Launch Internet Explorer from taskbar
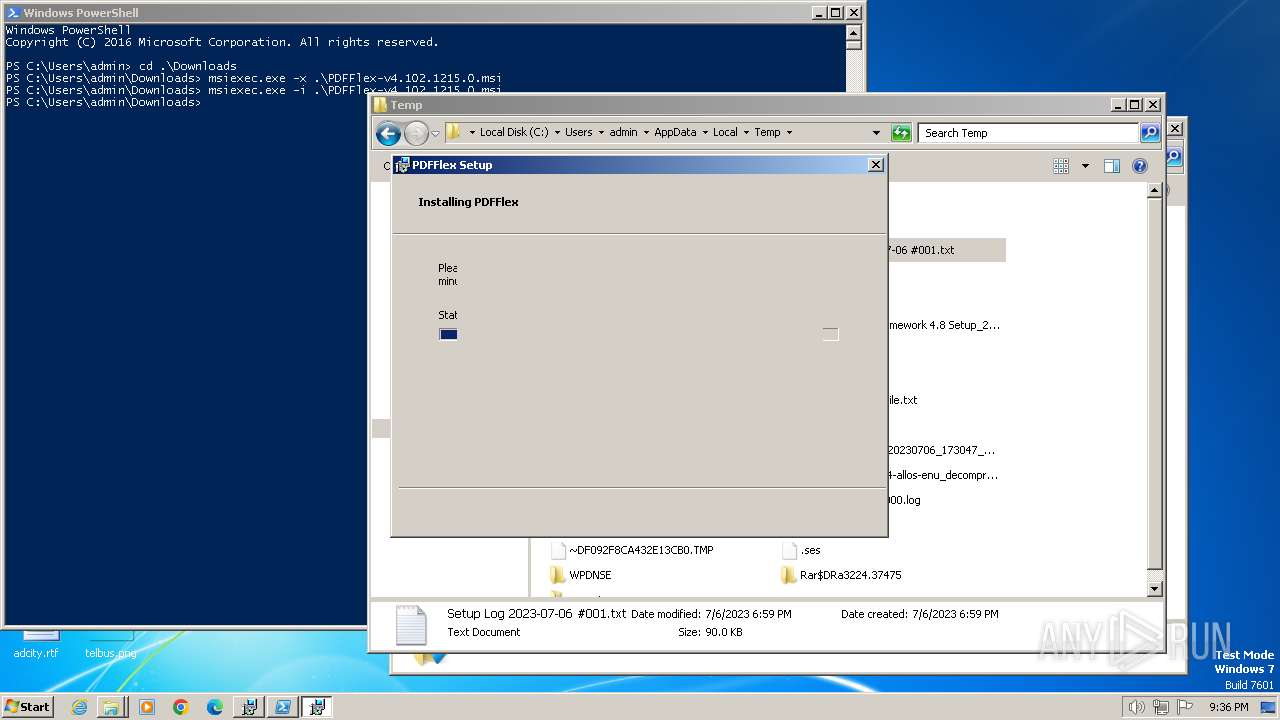1280x720 pixels. click(79, 707)
